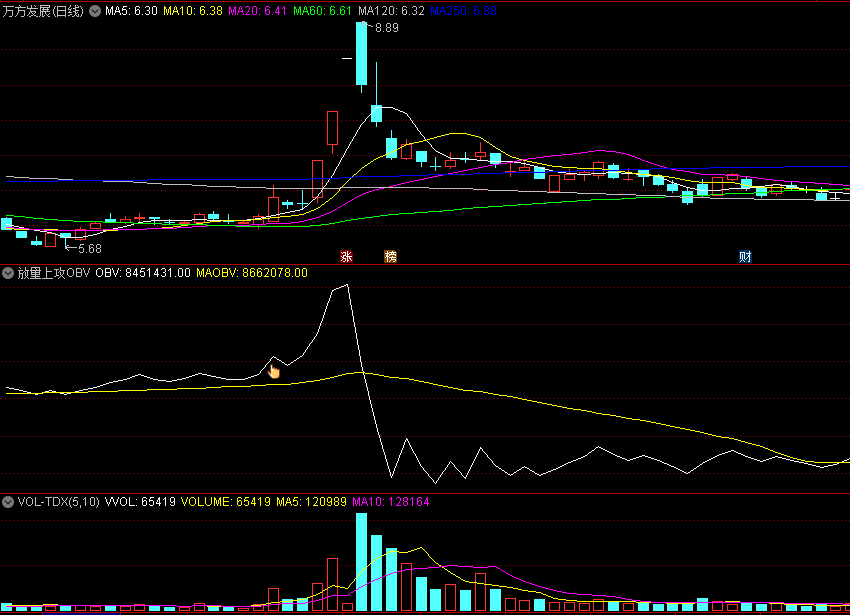This screenshot has width=850, height=615.
Task: Select the 万方发展(日线) chart title
Action: coord(43,11)
